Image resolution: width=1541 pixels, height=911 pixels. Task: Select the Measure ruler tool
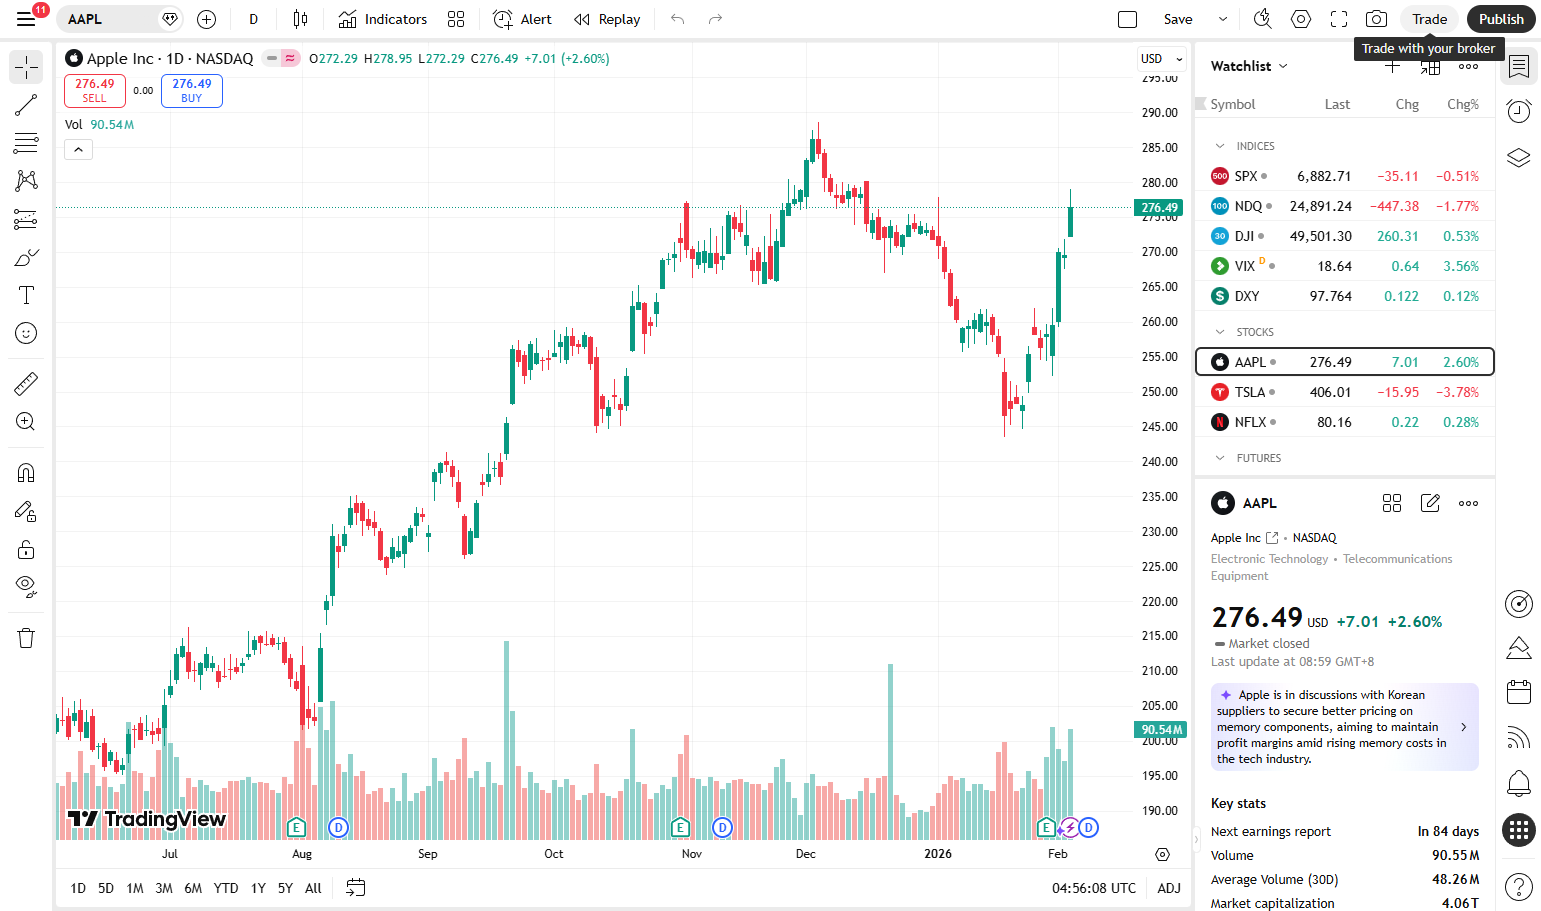(26, 383)
